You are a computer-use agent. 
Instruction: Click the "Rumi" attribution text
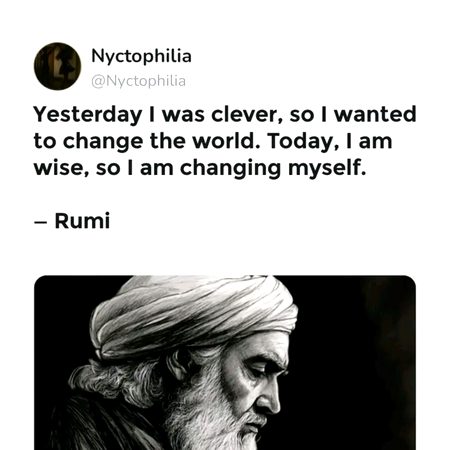coord(82,221)
